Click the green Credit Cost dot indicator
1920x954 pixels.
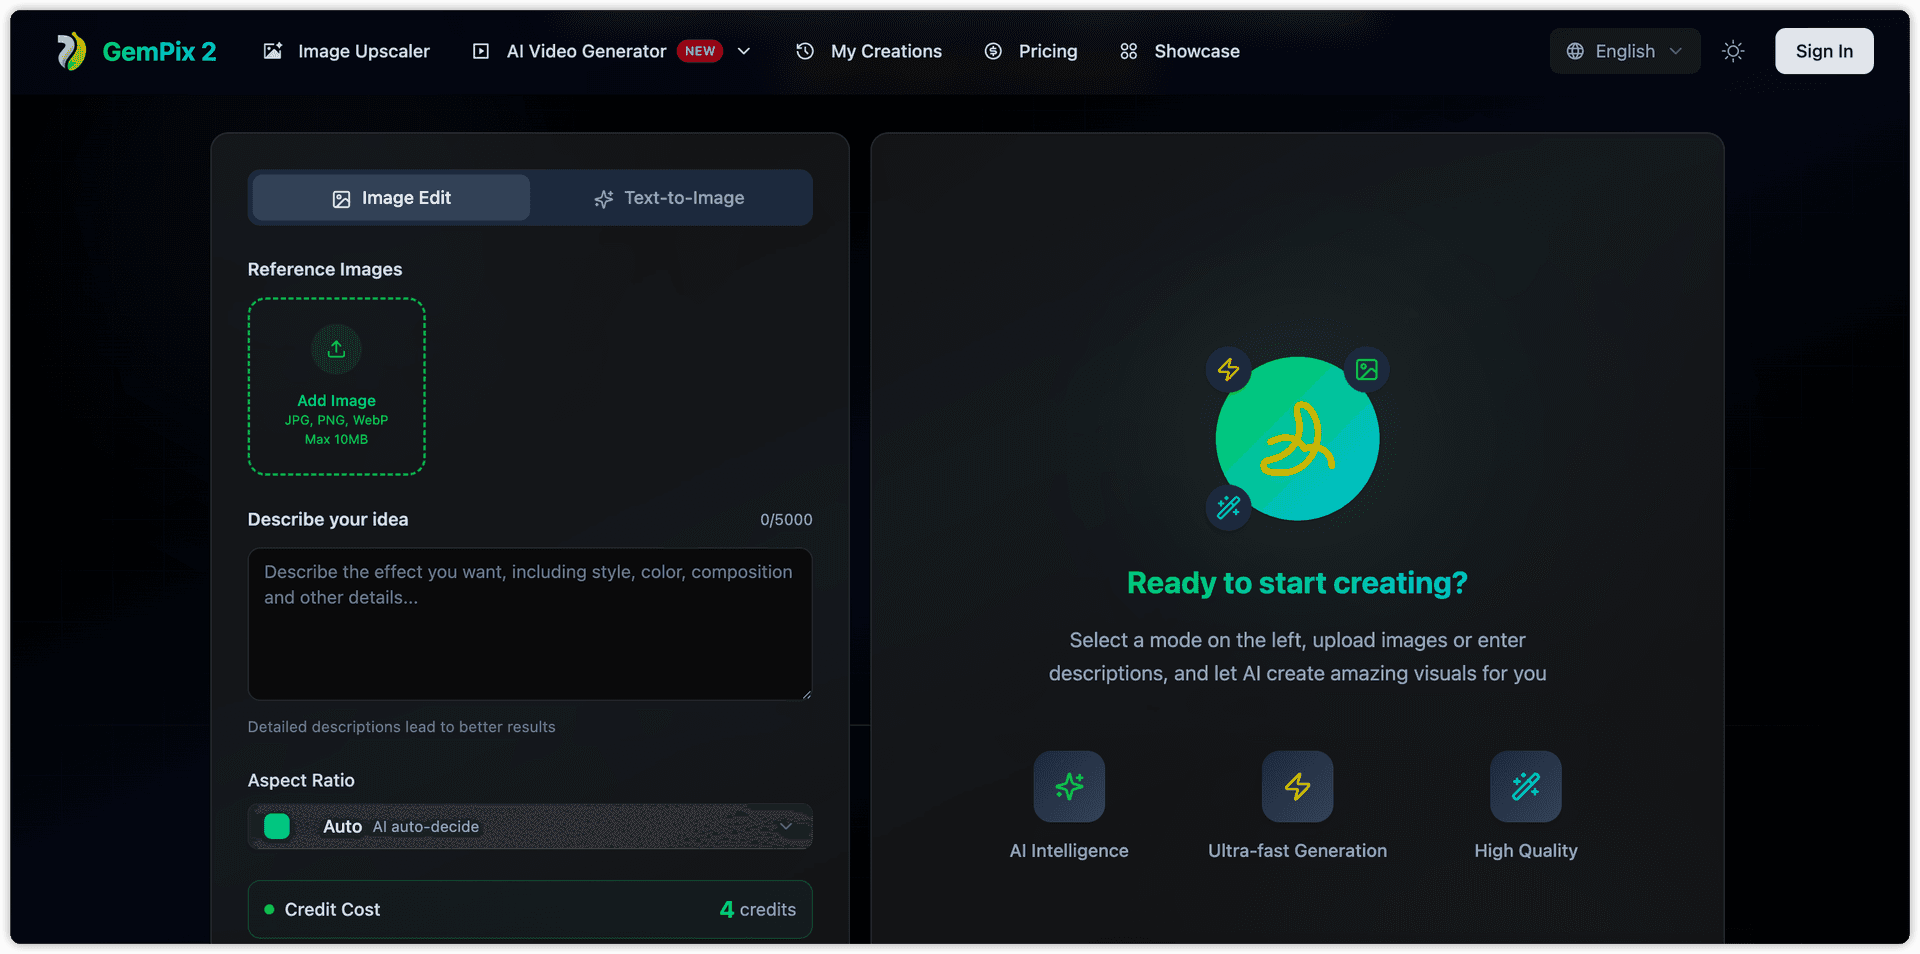click(269, 909)
